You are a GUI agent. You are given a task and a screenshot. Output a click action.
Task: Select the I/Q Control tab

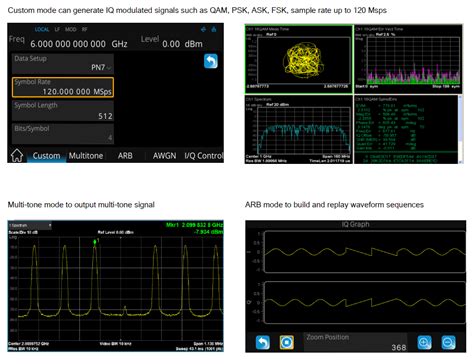(204, 156)
